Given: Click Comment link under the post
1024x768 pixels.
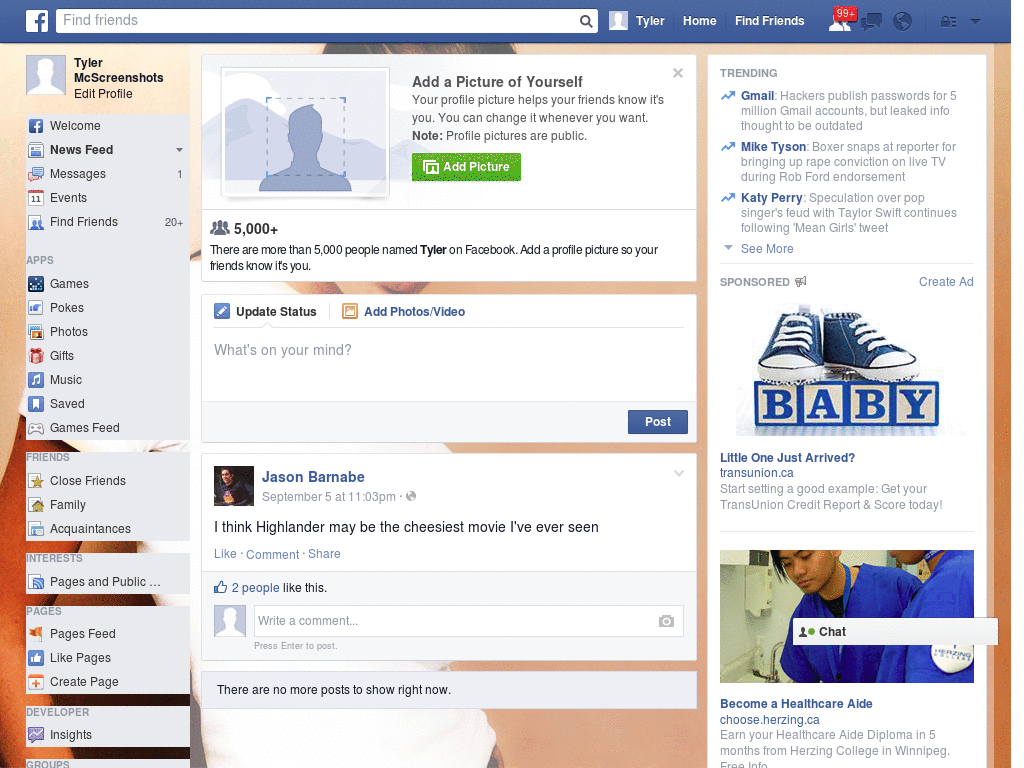Looking at the screenshot, I should point(272,554).
